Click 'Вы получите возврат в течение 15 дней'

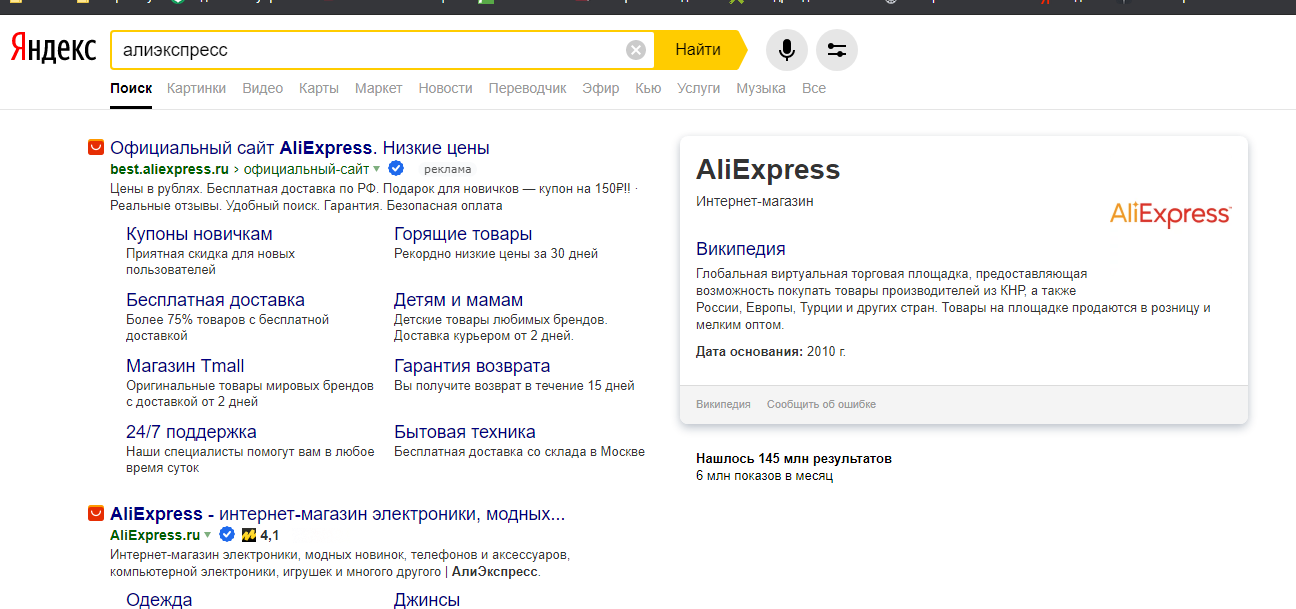(514, 386)
